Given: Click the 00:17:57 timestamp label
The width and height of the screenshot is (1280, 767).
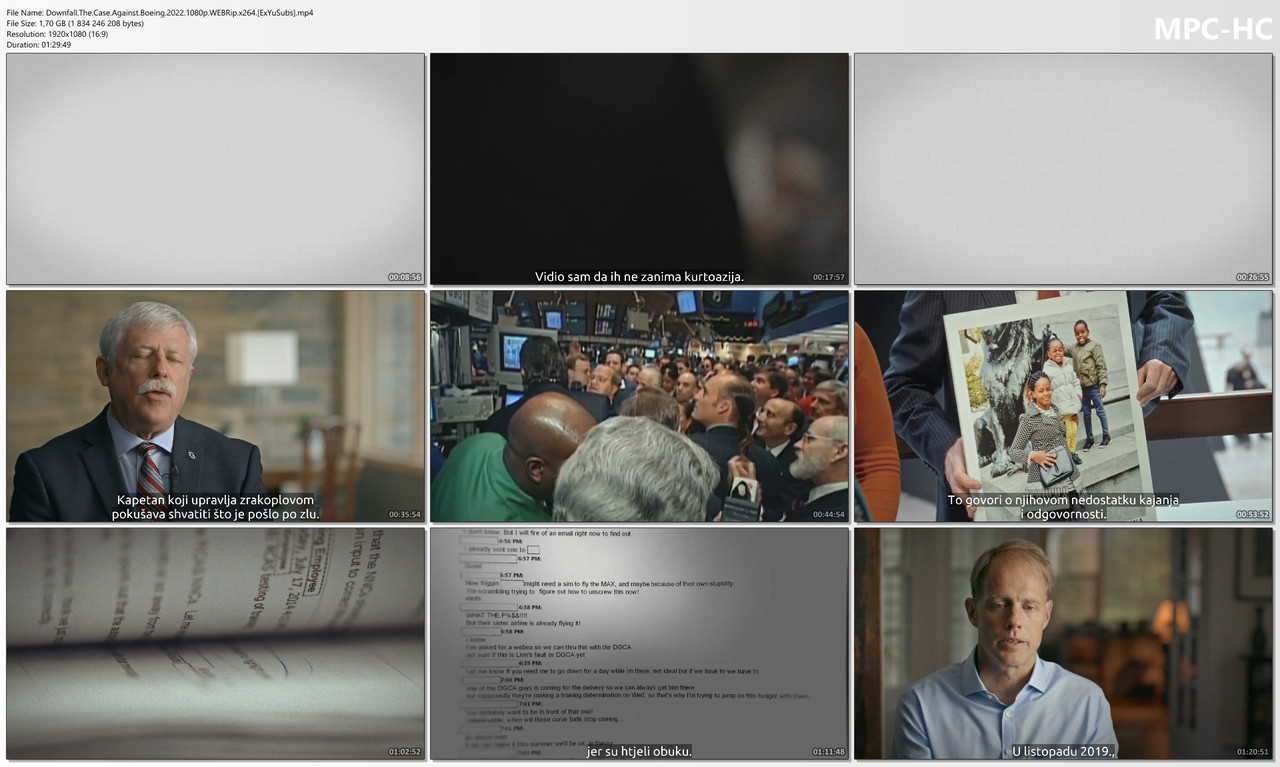Looking at the screenshot, I should (x=829, y=278).
